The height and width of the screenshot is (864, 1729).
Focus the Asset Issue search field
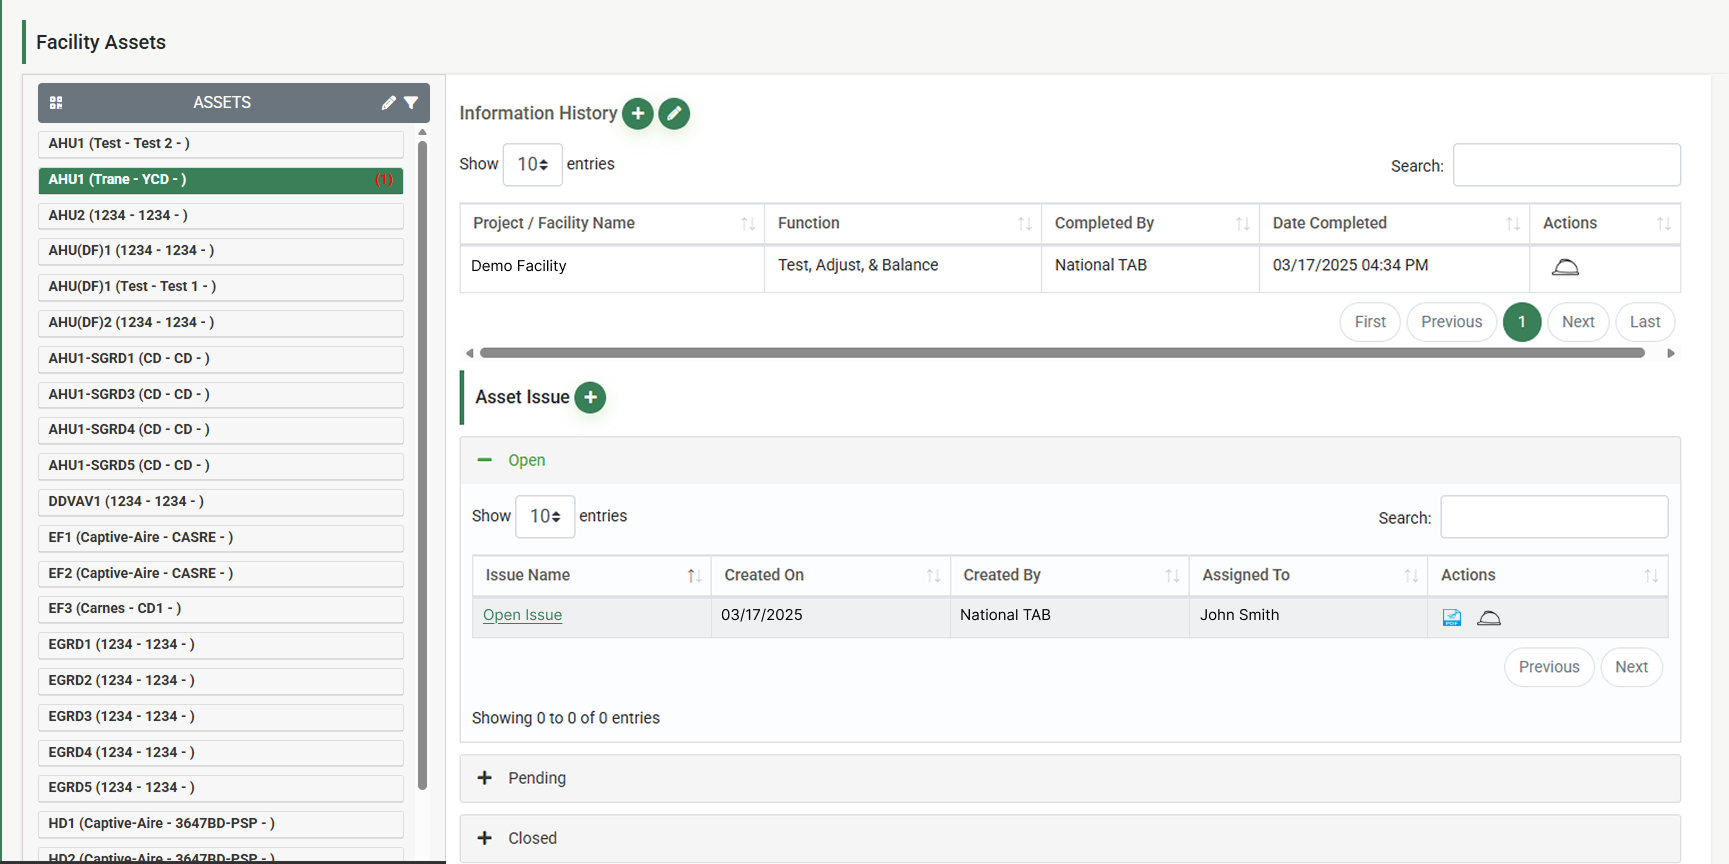(x=1554, y=517)
